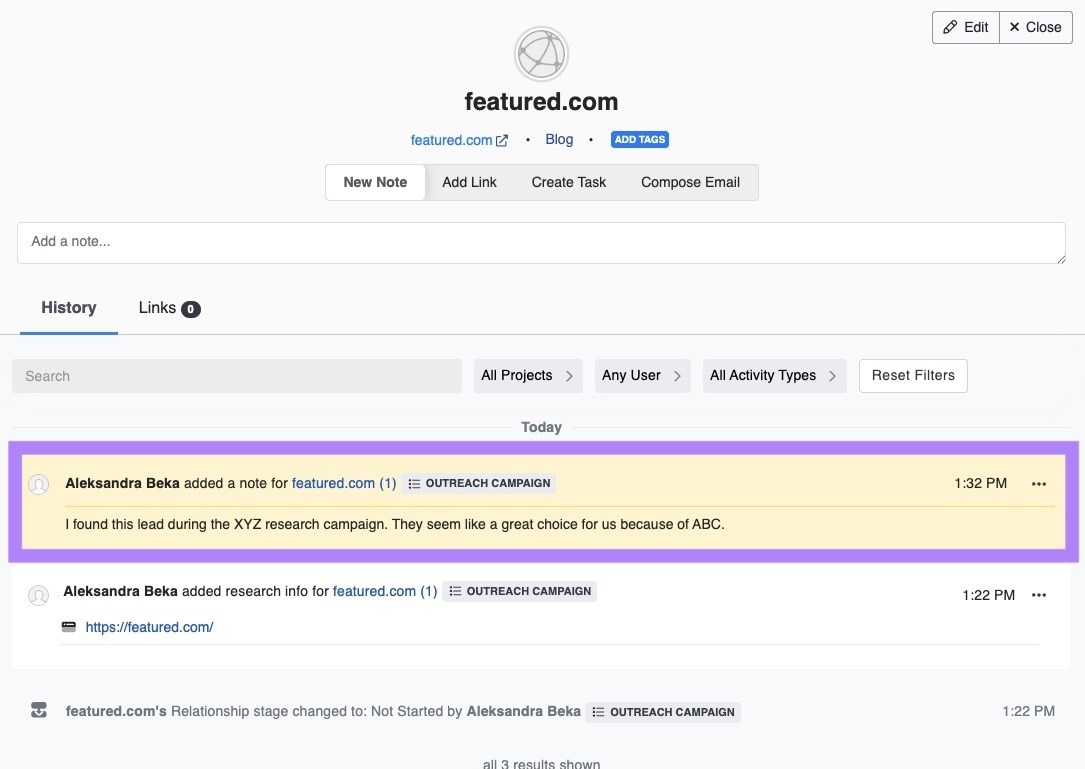Image resolution: width=1085 pixels, height=769 pixels.
Task: Open the more options menu on the 1:32 PM note
Action: point(1038,483)
